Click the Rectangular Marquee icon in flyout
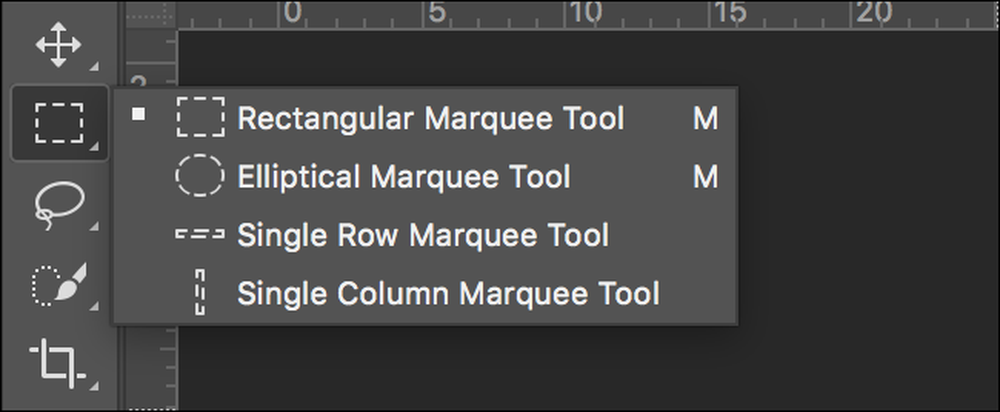Screen dimensions: 1000x412 (200, 117)
